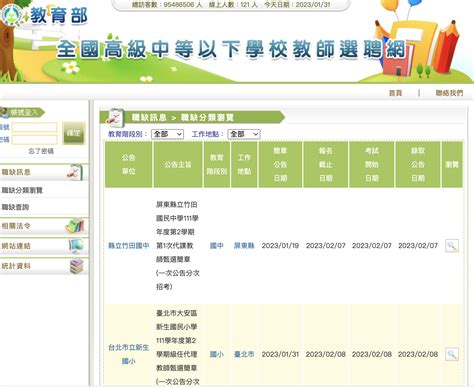Open the magnifier icon for 縣立竹田國中 row
The image size is (474, 387).
click(452, 246)
